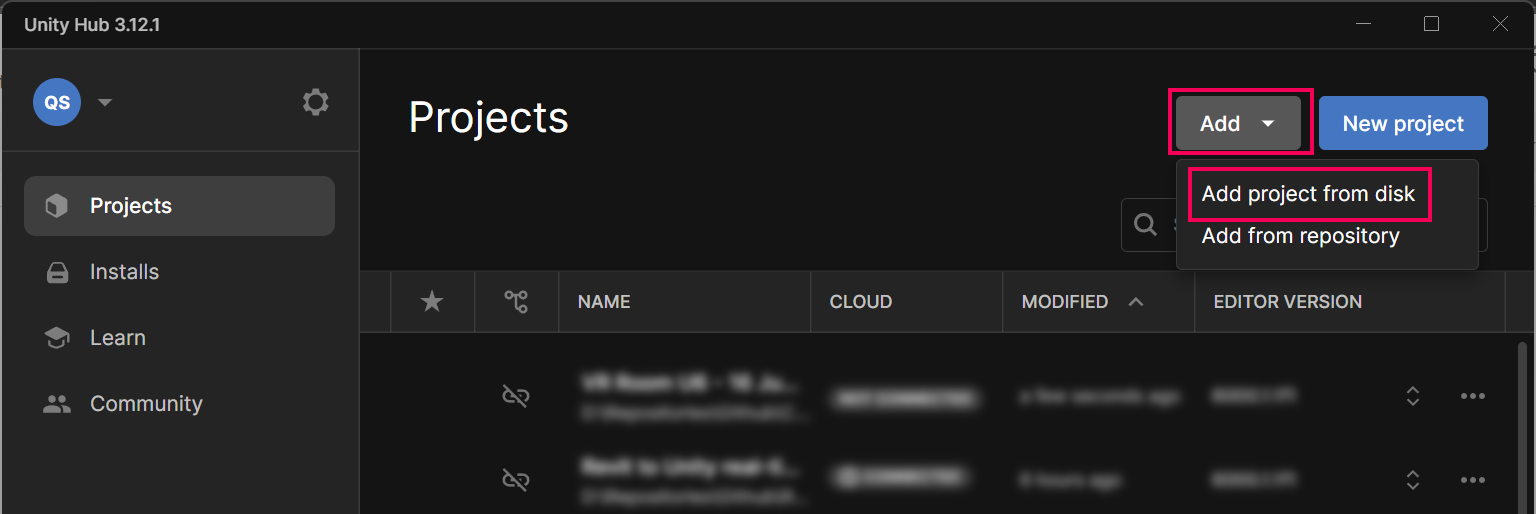Expand second project's editor version selector

coord(1412,480)
